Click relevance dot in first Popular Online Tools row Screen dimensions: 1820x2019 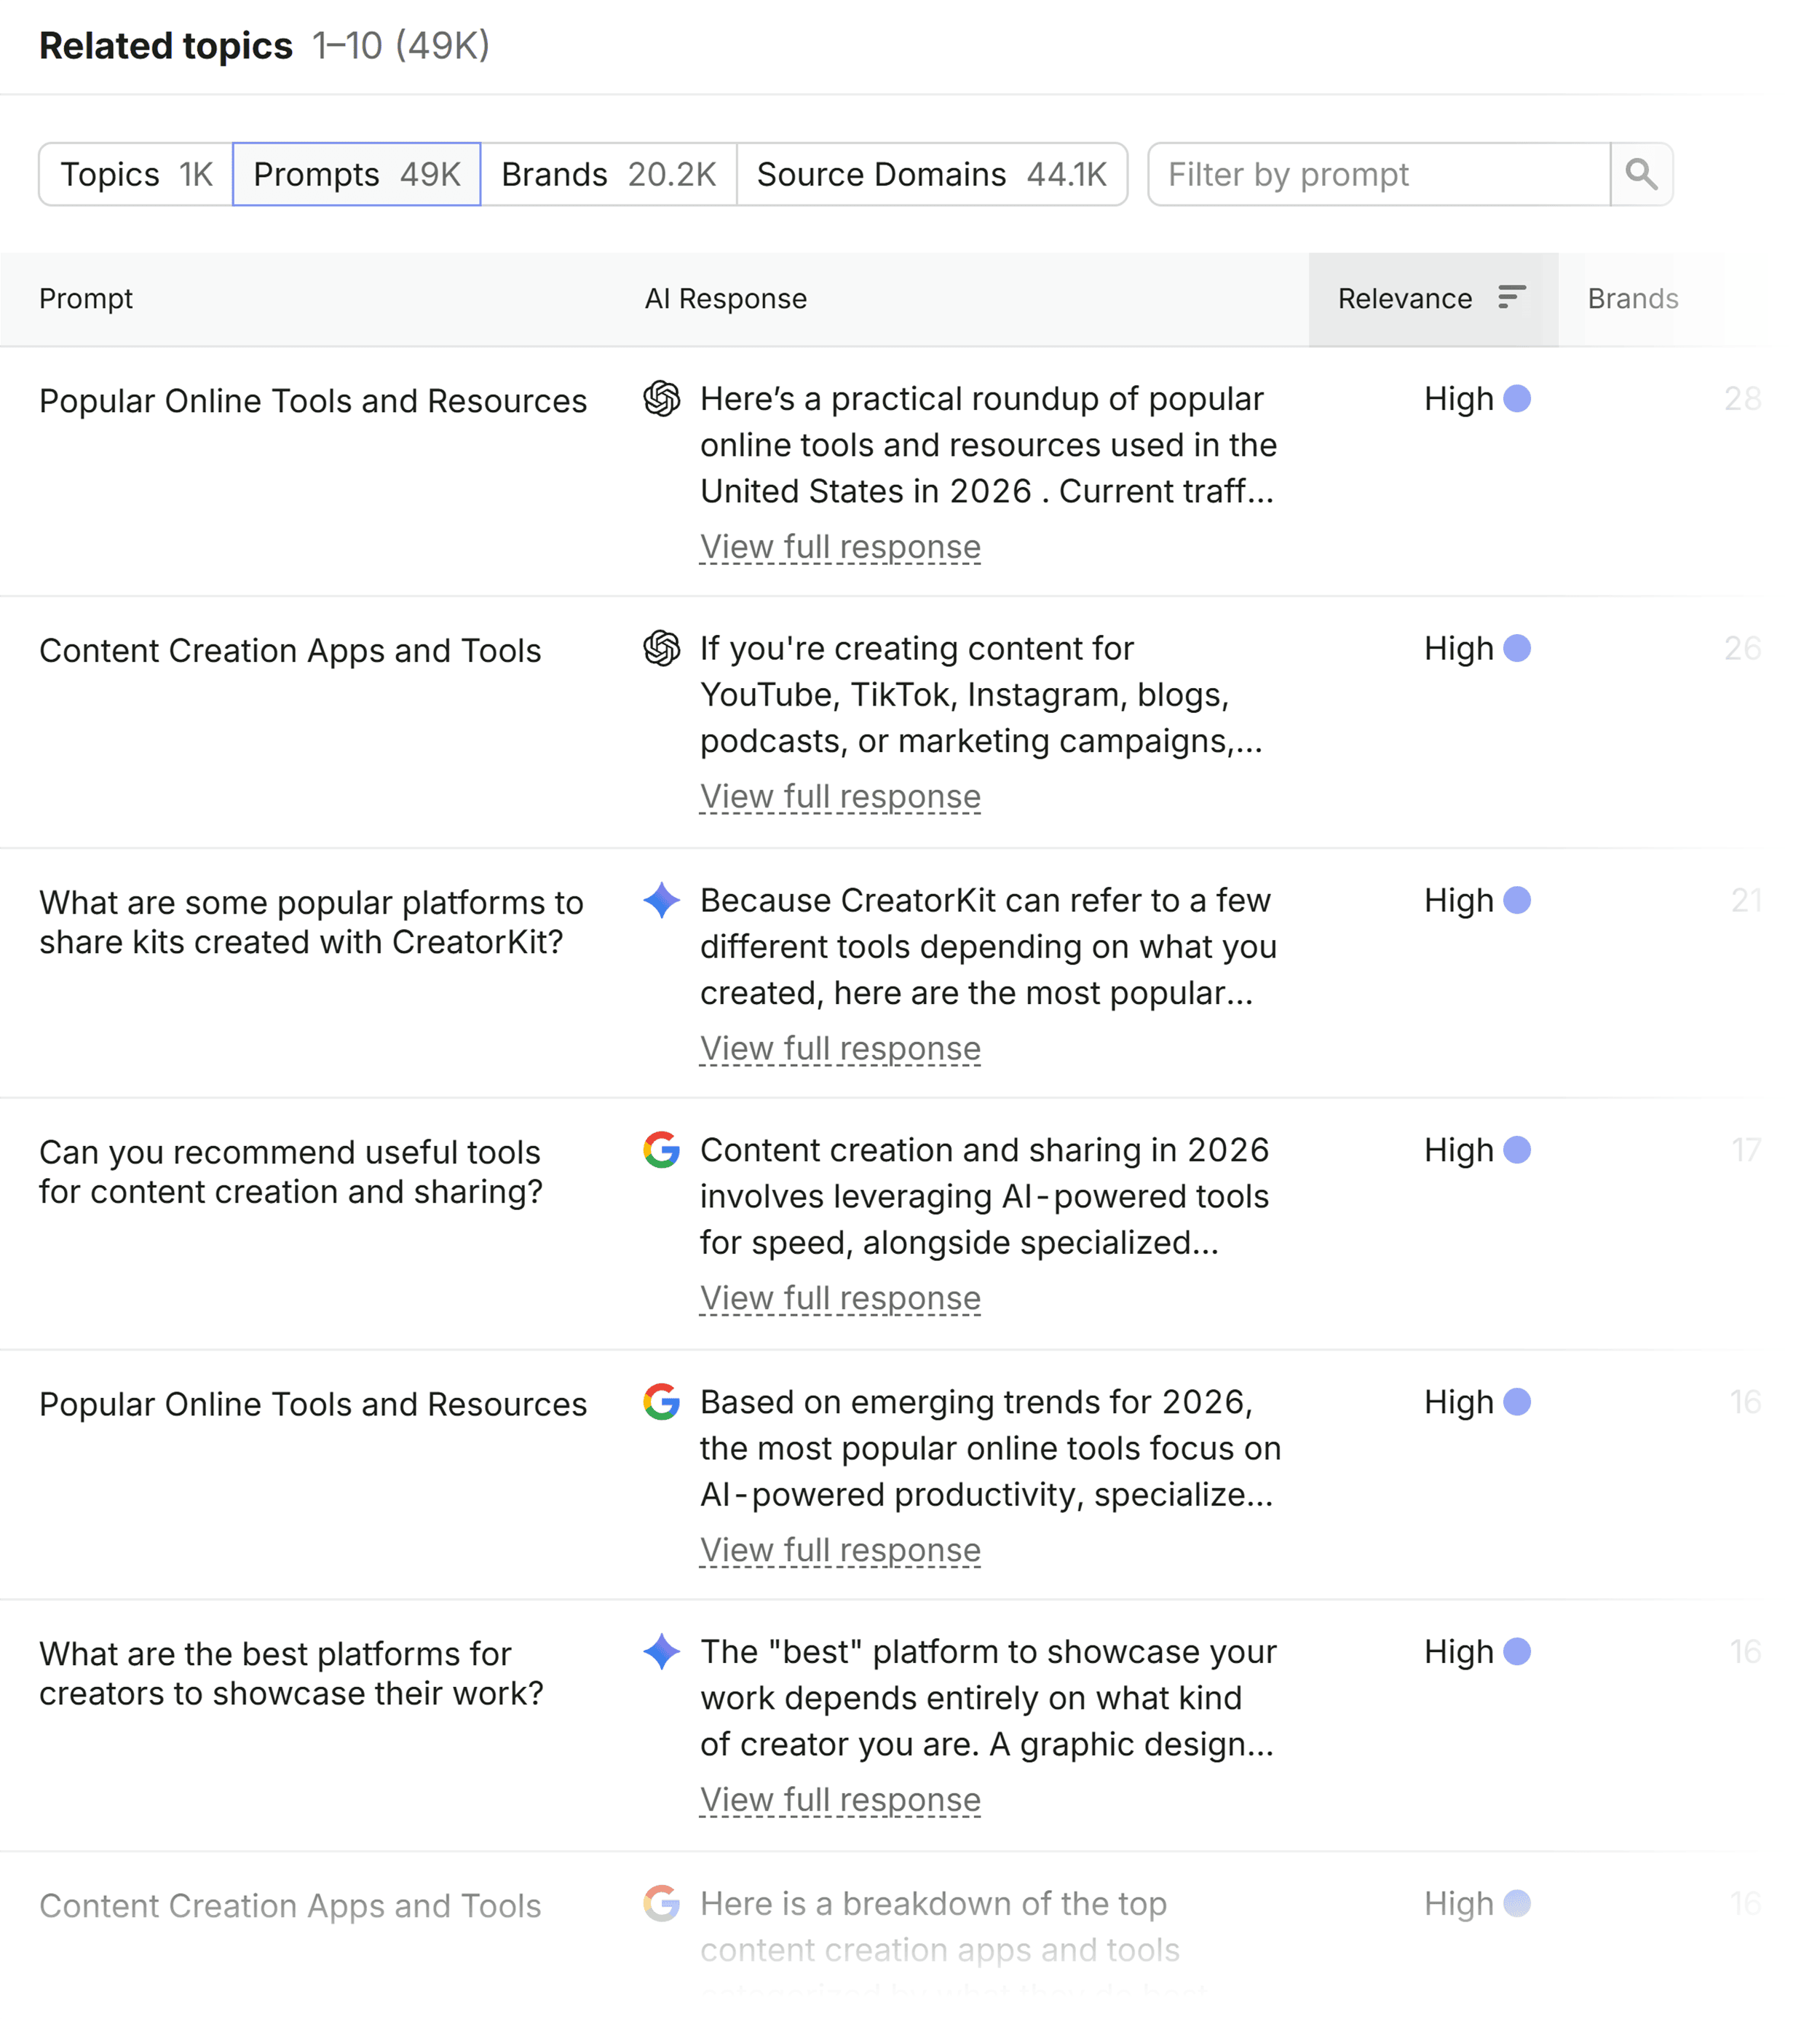[1517, 399]
